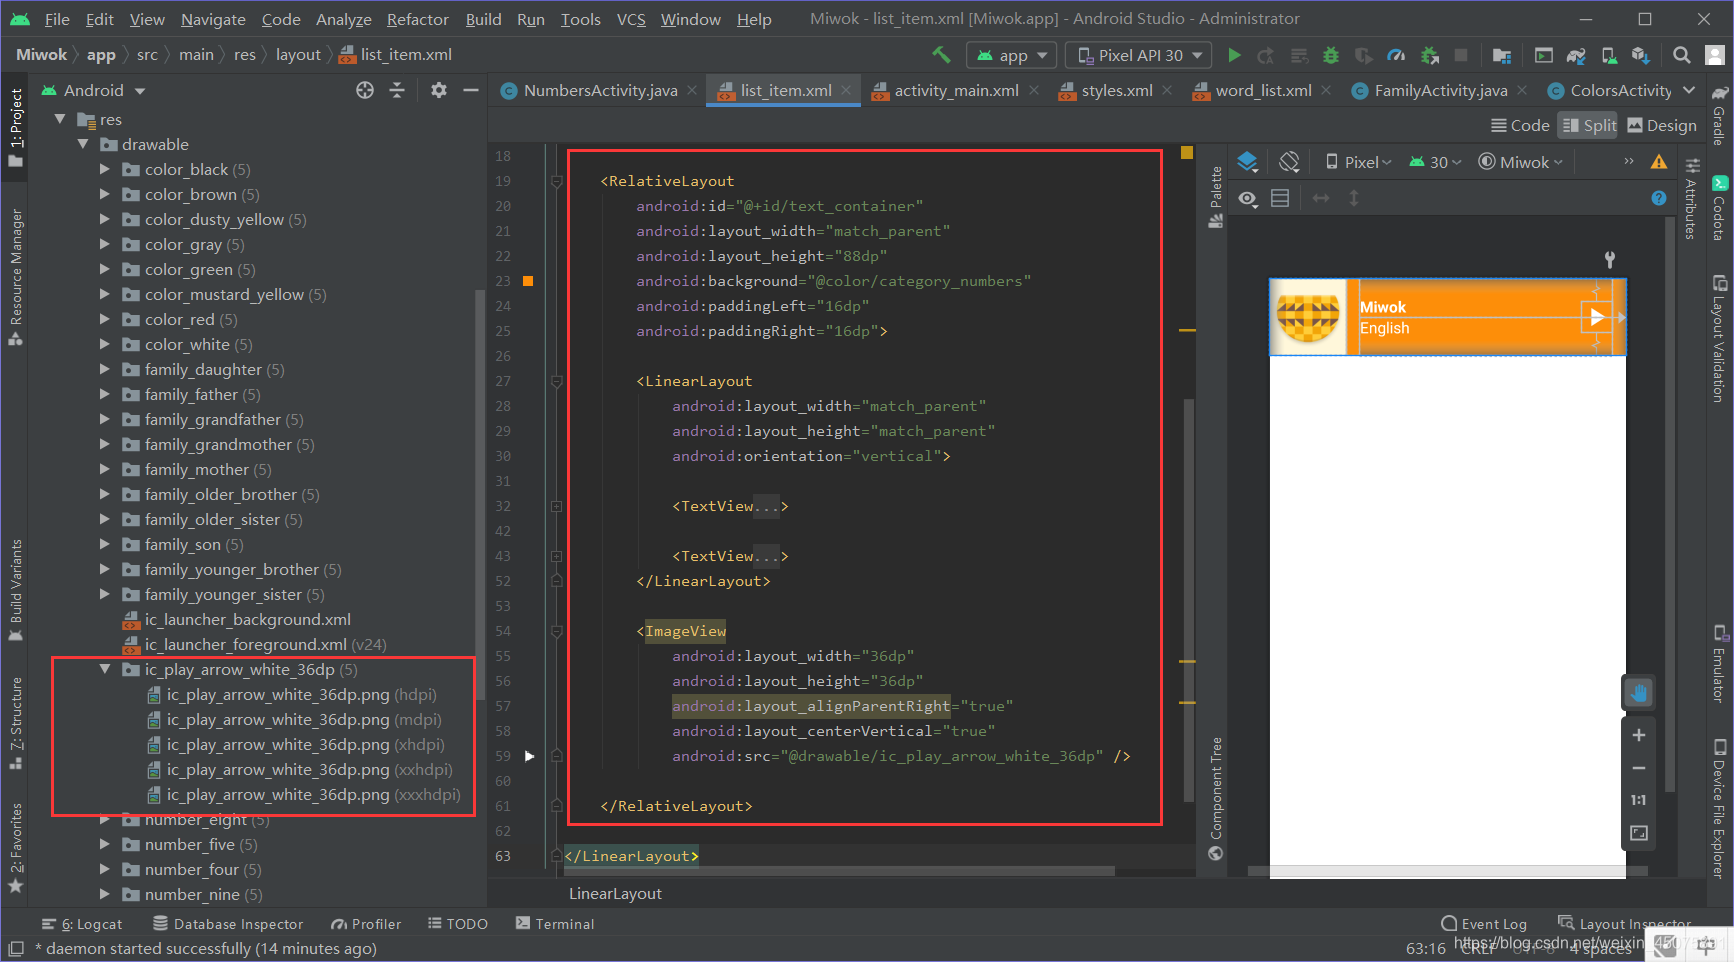Switch editor to Design view
The image size is (1734, 962).
(x=1662, y=125)
